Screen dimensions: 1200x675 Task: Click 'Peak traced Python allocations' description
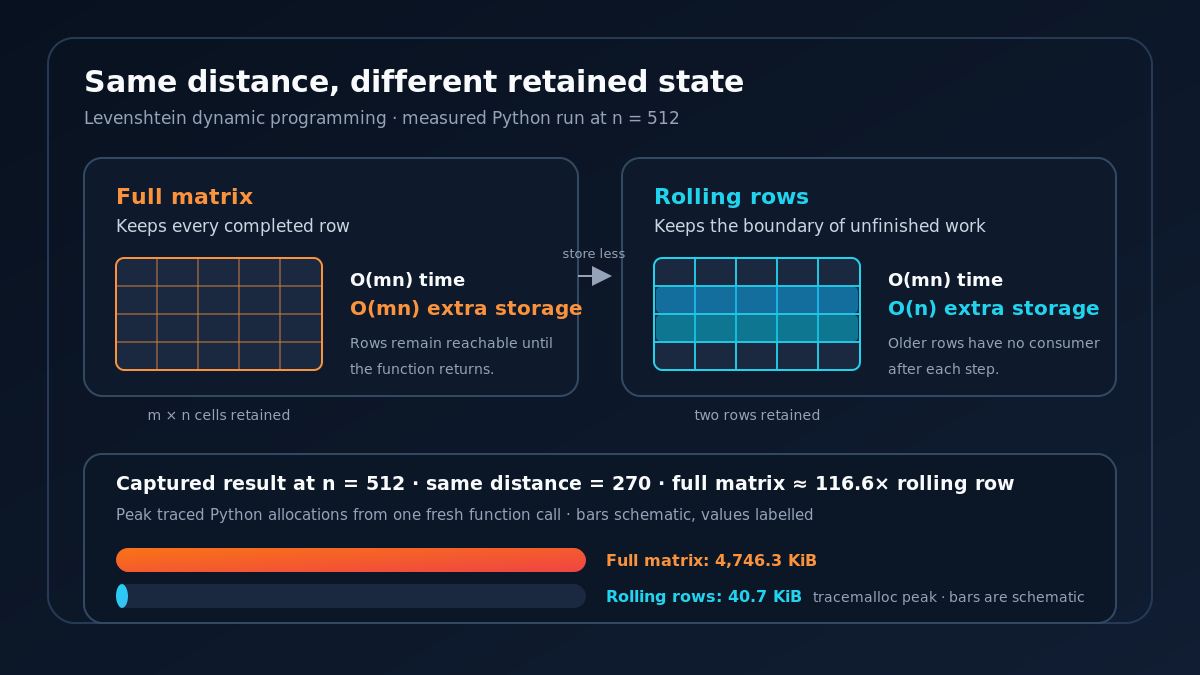tap(464, 515)
